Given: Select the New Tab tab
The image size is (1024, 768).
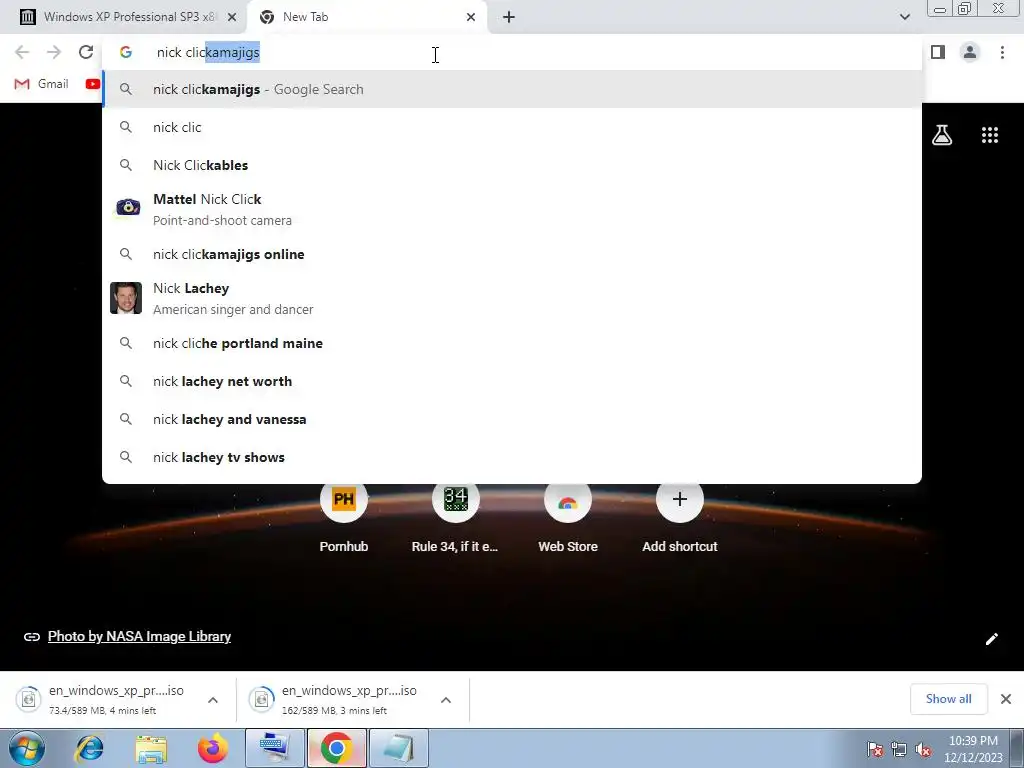Looking at the screenshot, I should tap(366, 17).
